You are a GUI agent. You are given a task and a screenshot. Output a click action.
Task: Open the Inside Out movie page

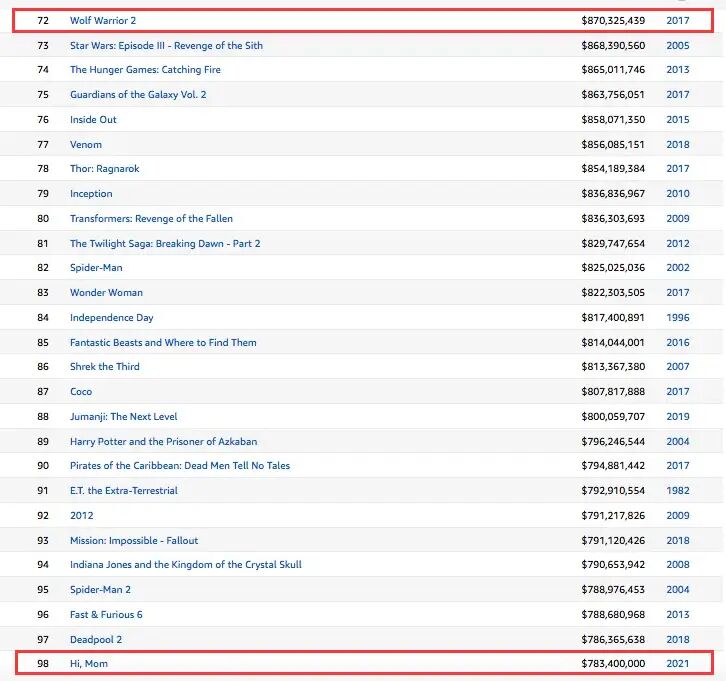(x=93, y=120)
